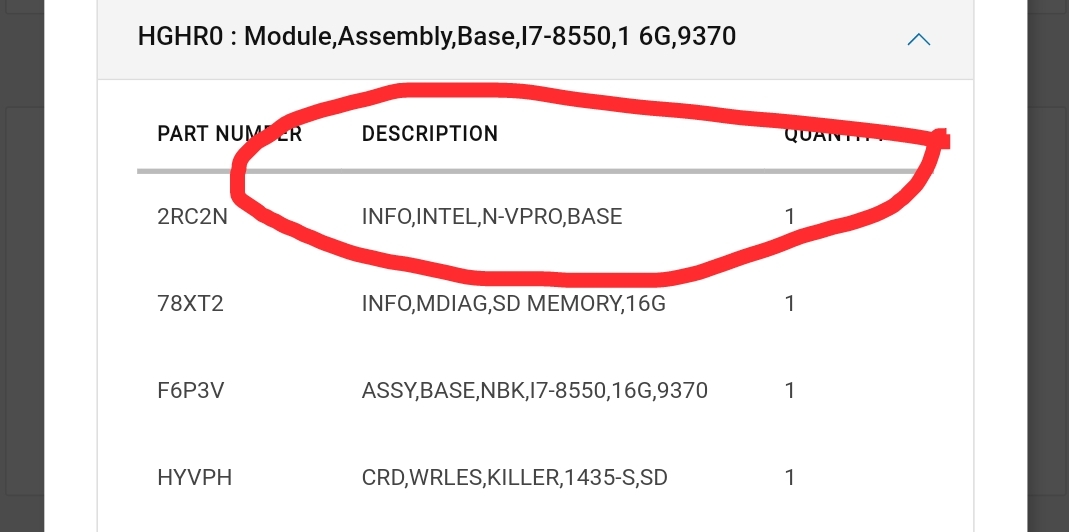Click the quantity value for 78XT2

coord(790,303)
